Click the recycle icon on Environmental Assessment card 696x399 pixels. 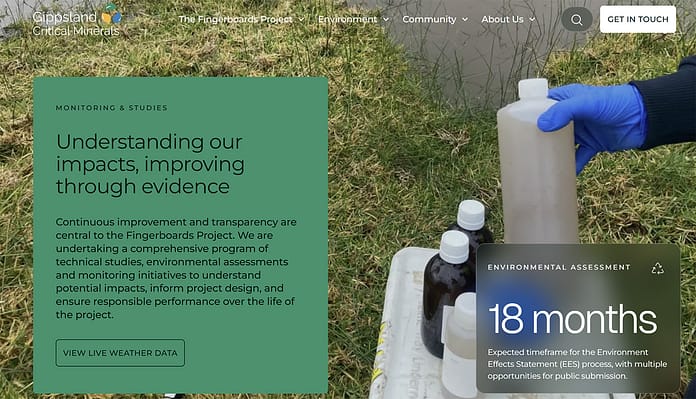pyautogui.click(x=658, y=268)
